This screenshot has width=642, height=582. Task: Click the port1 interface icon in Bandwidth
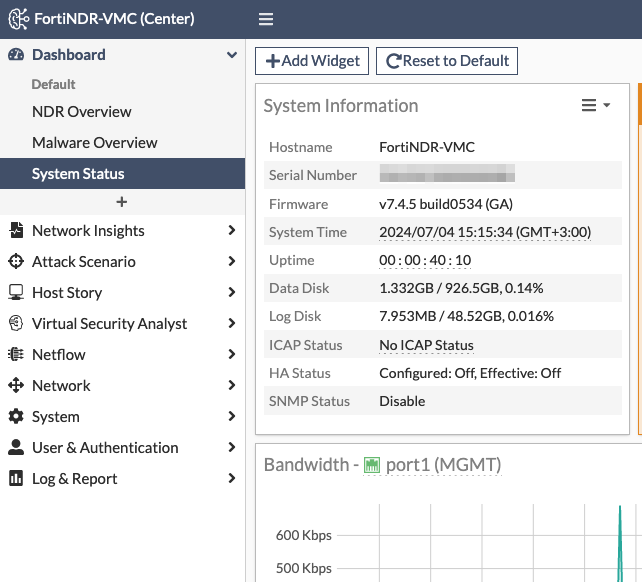[x=372, y=465]
